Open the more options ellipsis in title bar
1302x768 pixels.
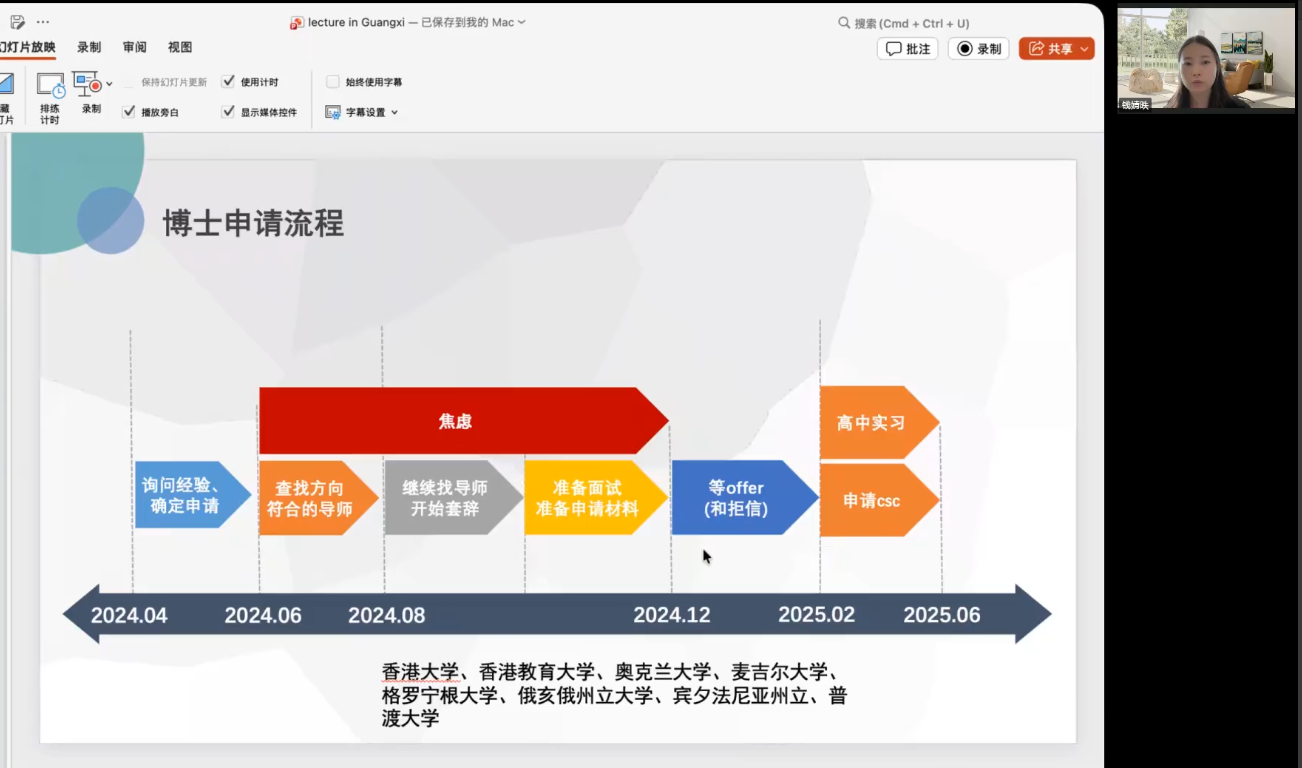coord(43,22)
